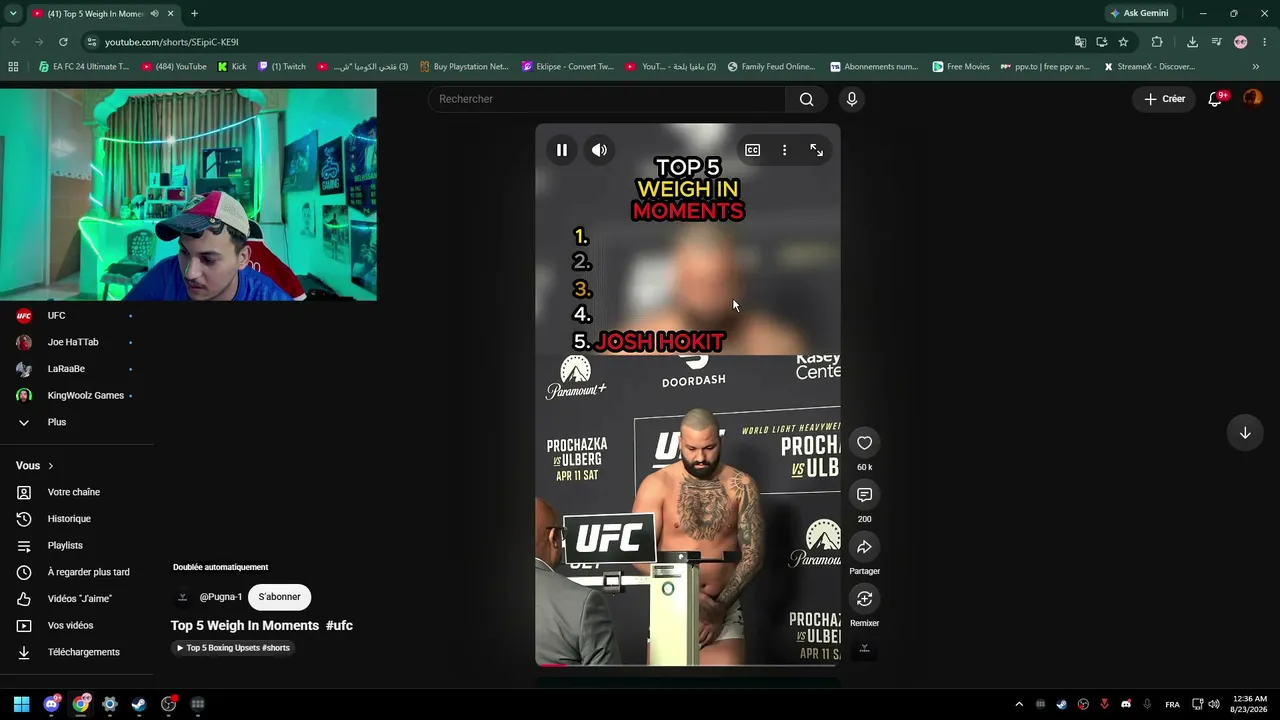Screen dimensions: 1280x720
Task: Open the Family Feud Online bookmark
Action: pos(771,67)
